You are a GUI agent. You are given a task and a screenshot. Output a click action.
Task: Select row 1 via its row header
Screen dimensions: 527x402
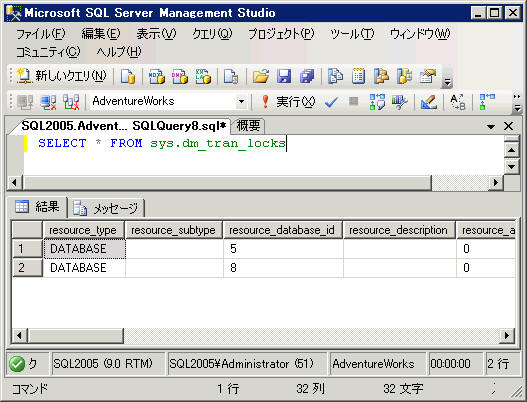coord(27,249)
